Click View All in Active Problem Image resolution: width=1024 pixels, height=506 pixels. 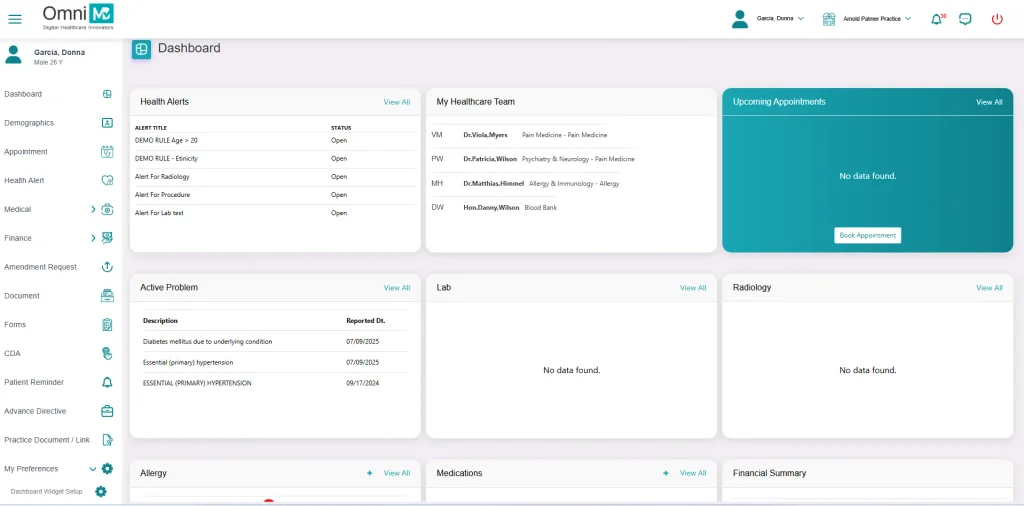(397, 288)
